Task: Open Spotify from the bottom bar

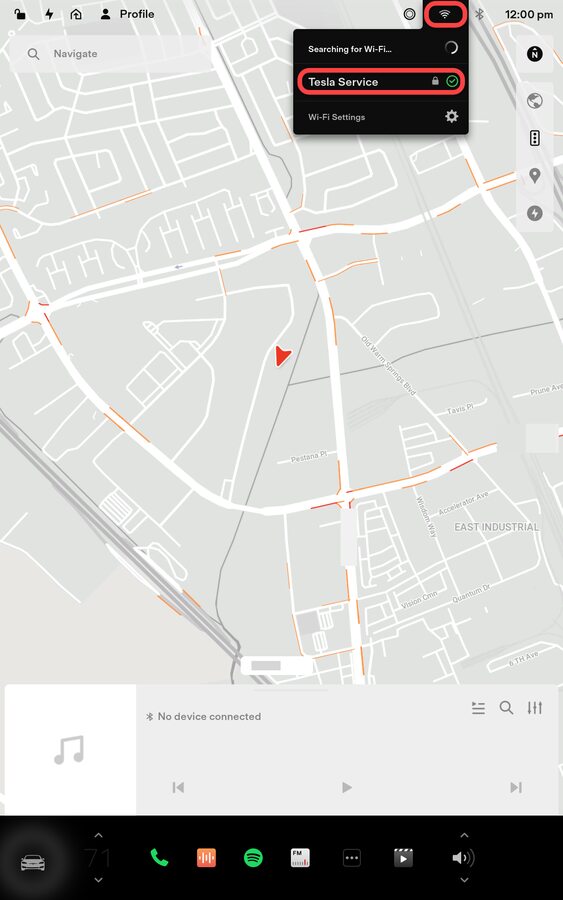Action: (253, 858)
